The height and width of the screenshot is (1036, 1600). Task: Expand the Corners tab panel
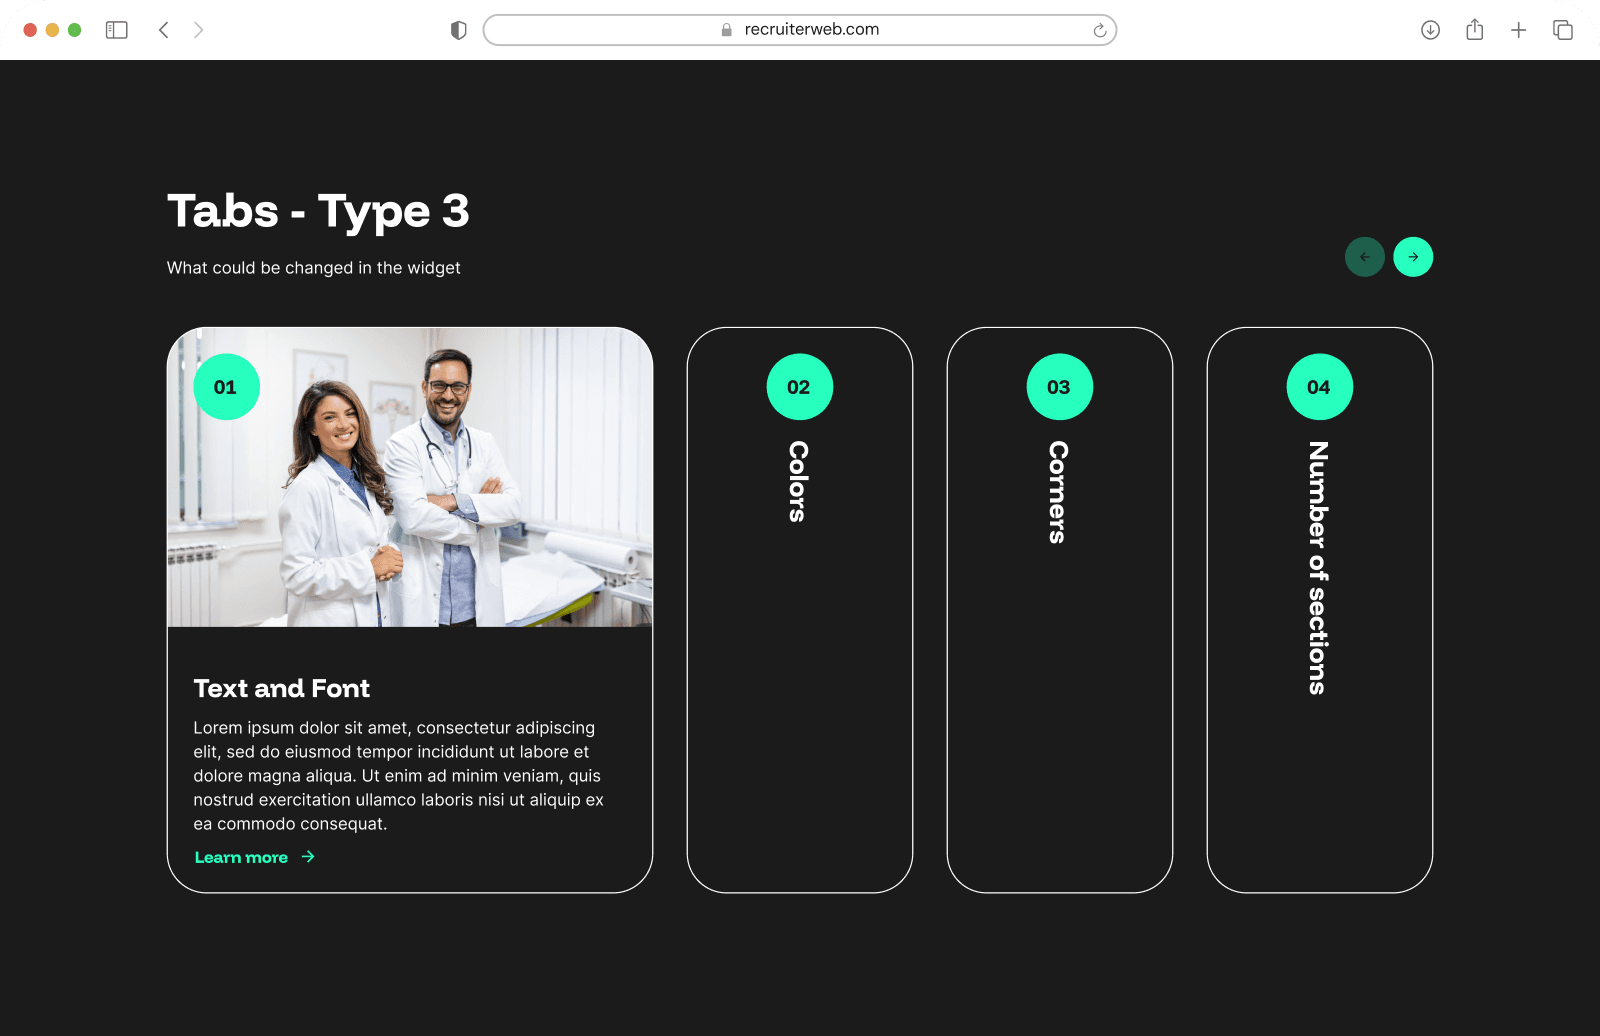pos(1058,492)
